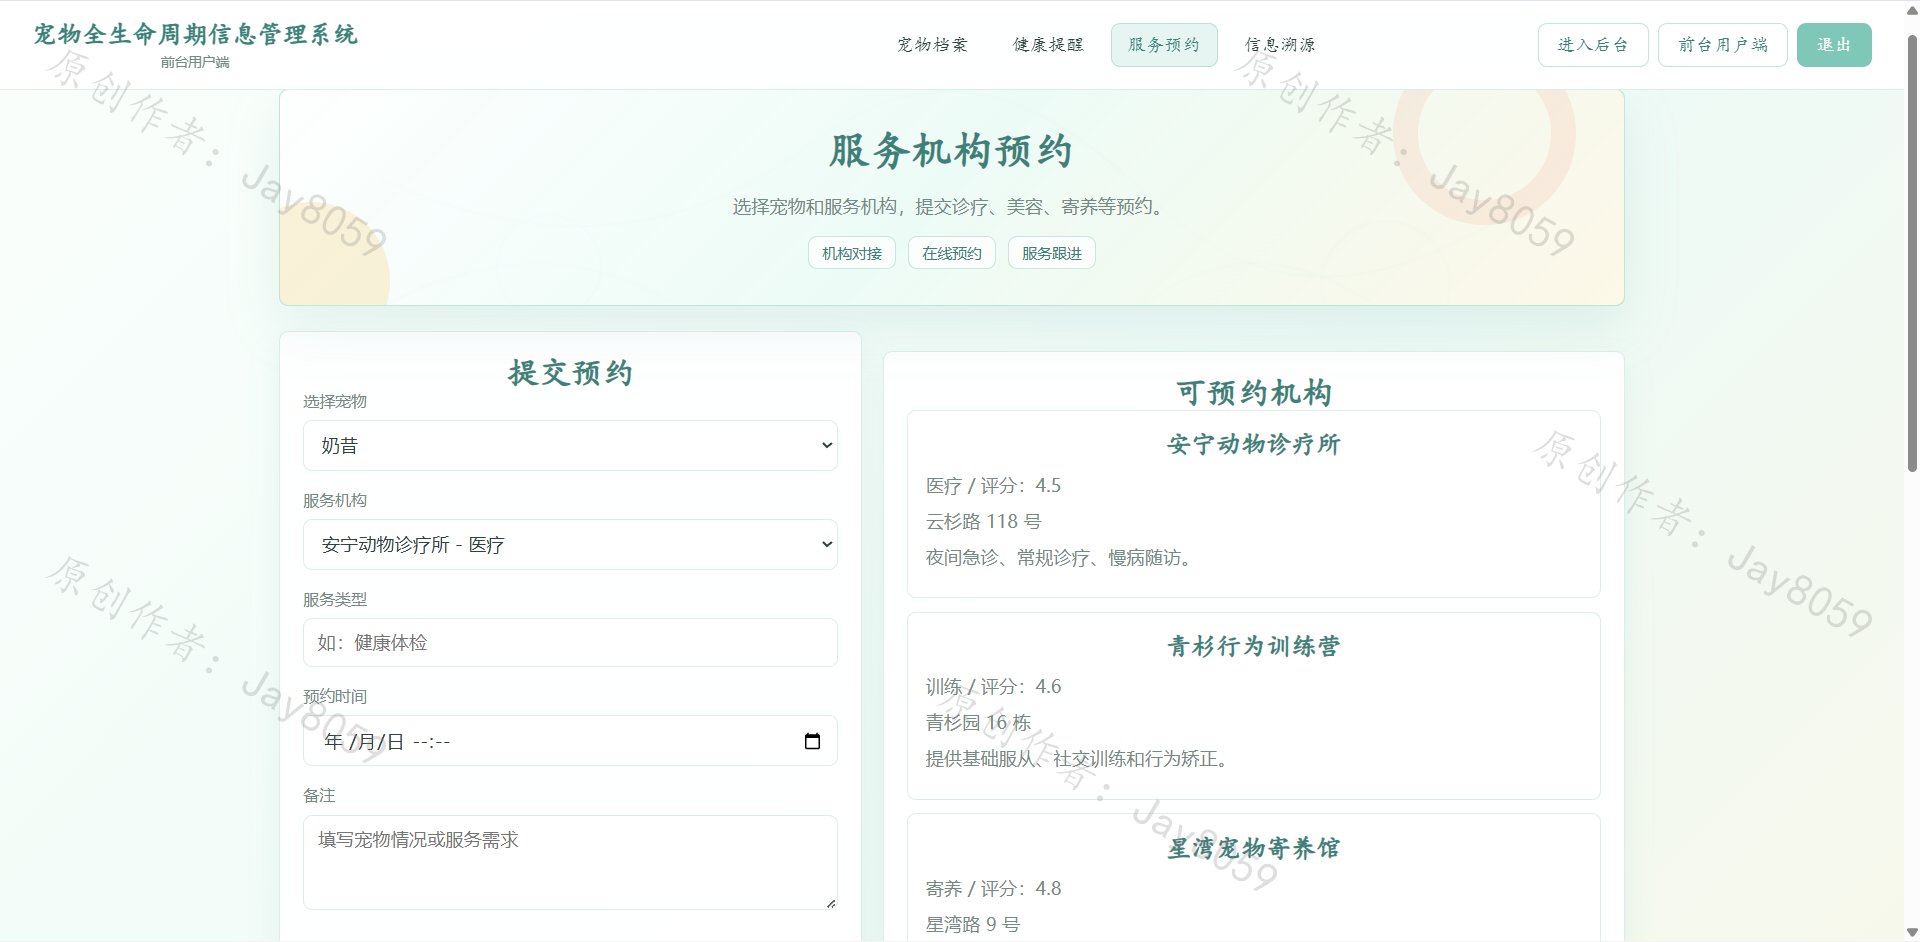
Task: Click the address 星湾路 9 号
Action: coord(972,925)
